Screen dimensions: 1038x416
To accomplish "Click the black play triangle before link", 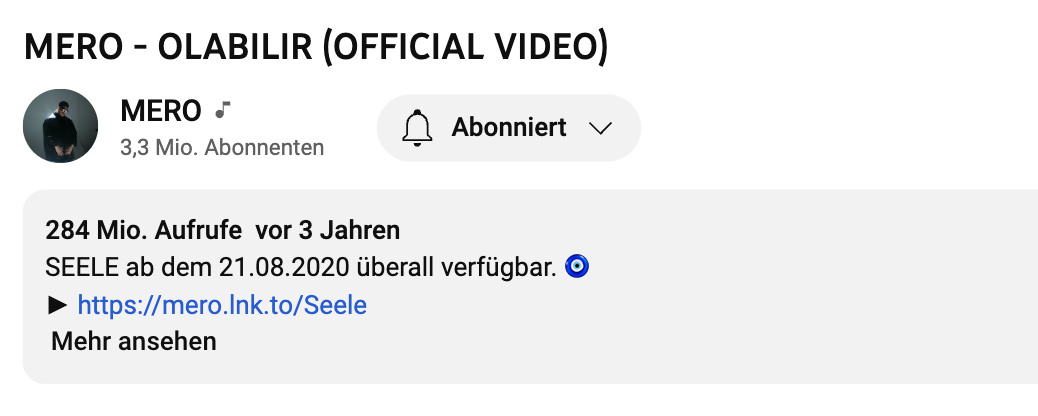I will pos(56,305).
